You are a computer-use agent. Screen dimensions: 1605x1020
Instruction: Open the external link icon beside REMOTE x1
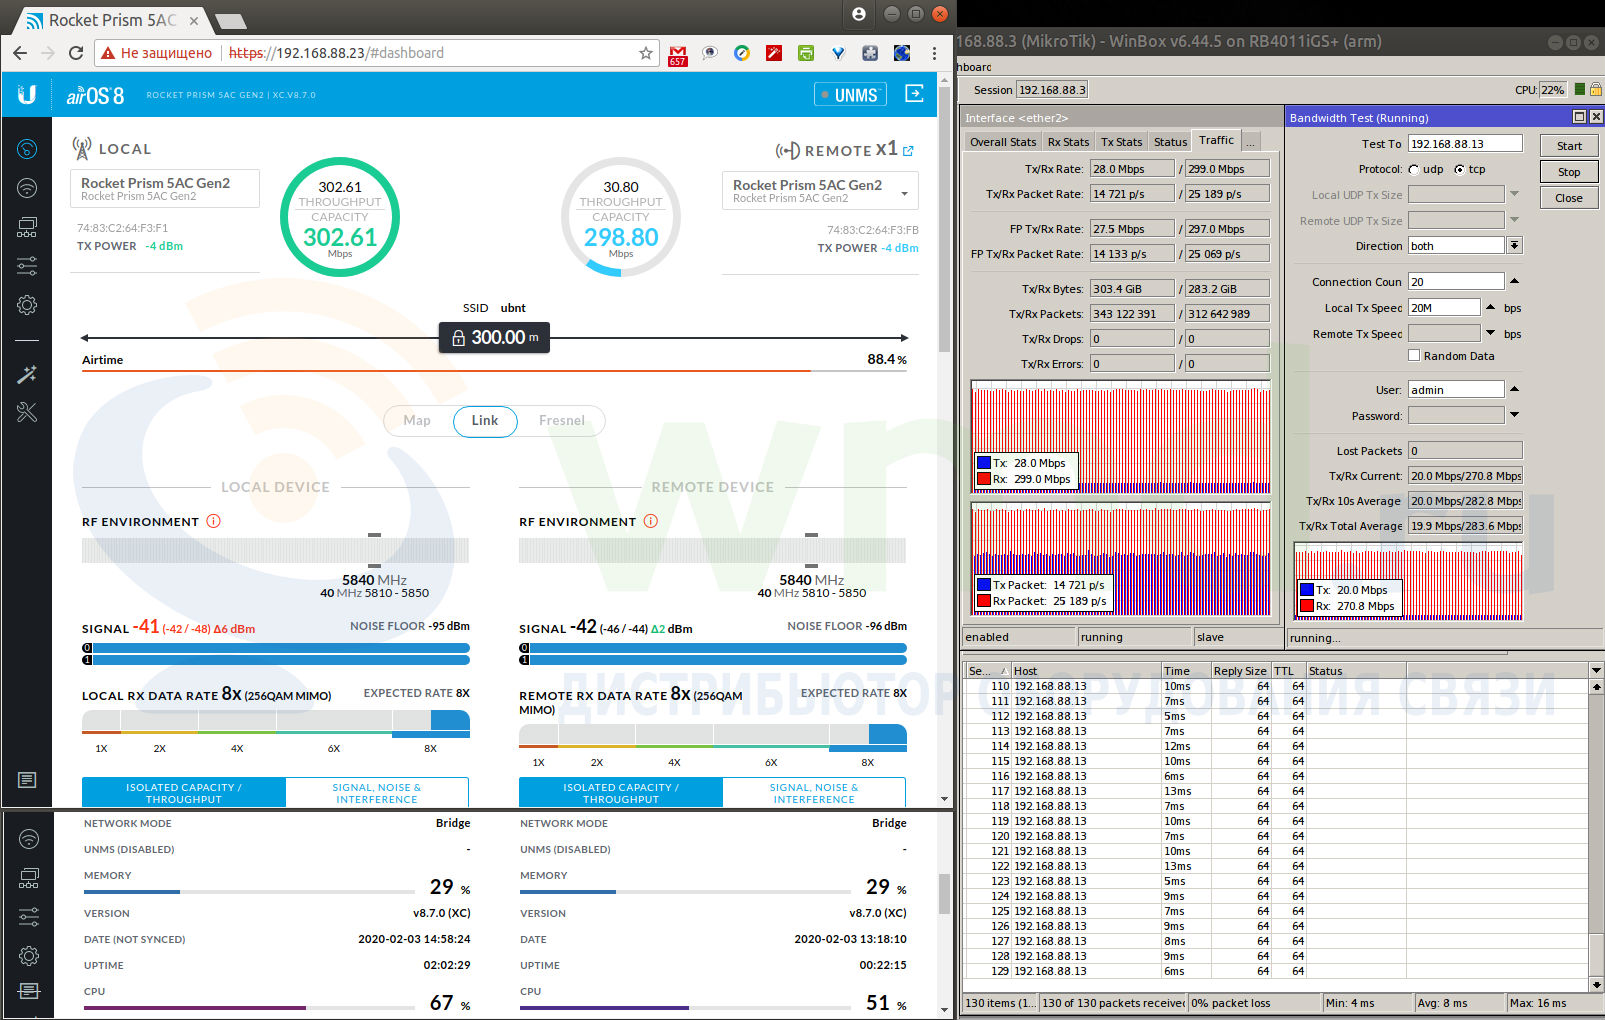pyautogui.click(x=908, y=151)
